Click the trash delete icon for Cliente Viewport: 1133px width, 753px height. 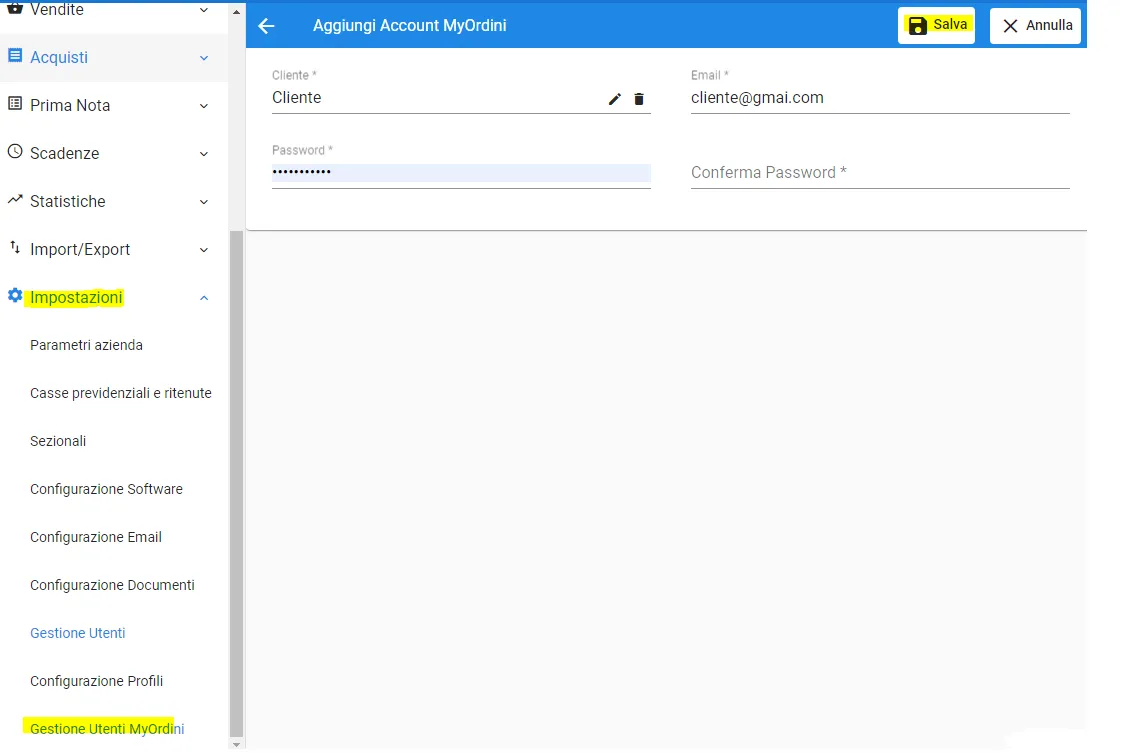click(639, 99)
